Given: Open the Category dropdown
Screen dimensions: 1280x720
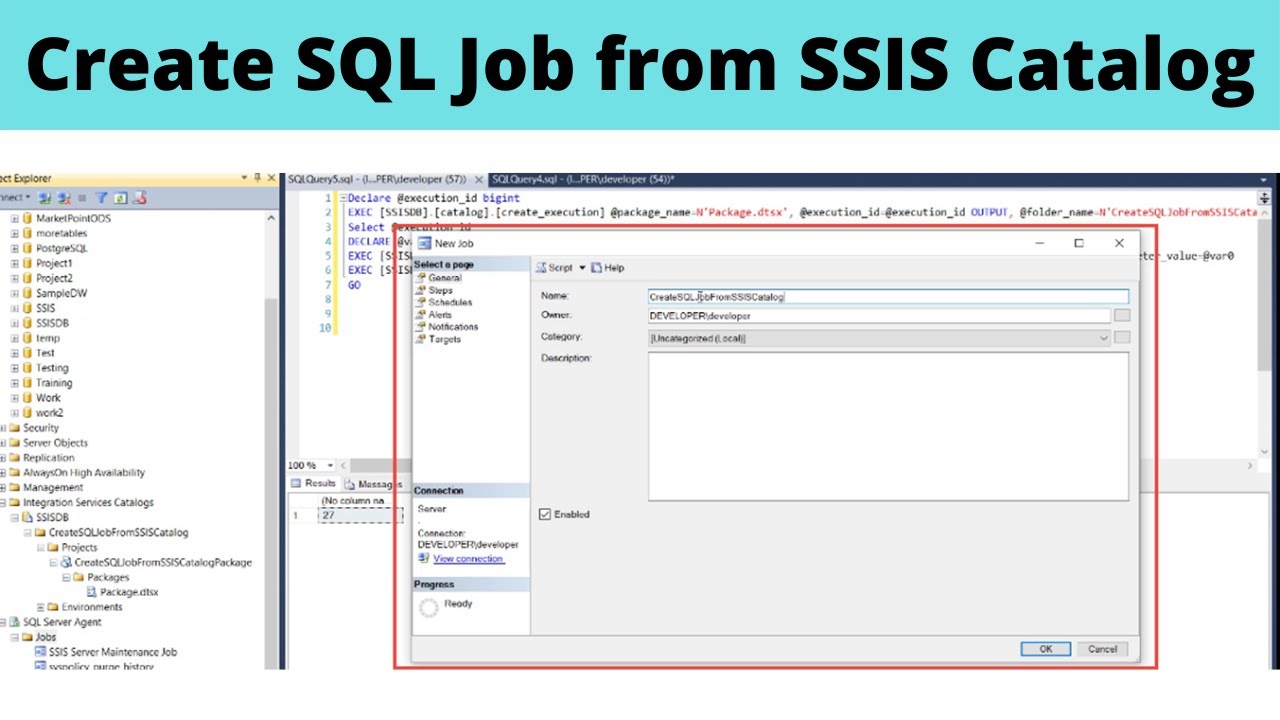Looking at the screenshot, I should pyautogui.click(x=879, y=338).
